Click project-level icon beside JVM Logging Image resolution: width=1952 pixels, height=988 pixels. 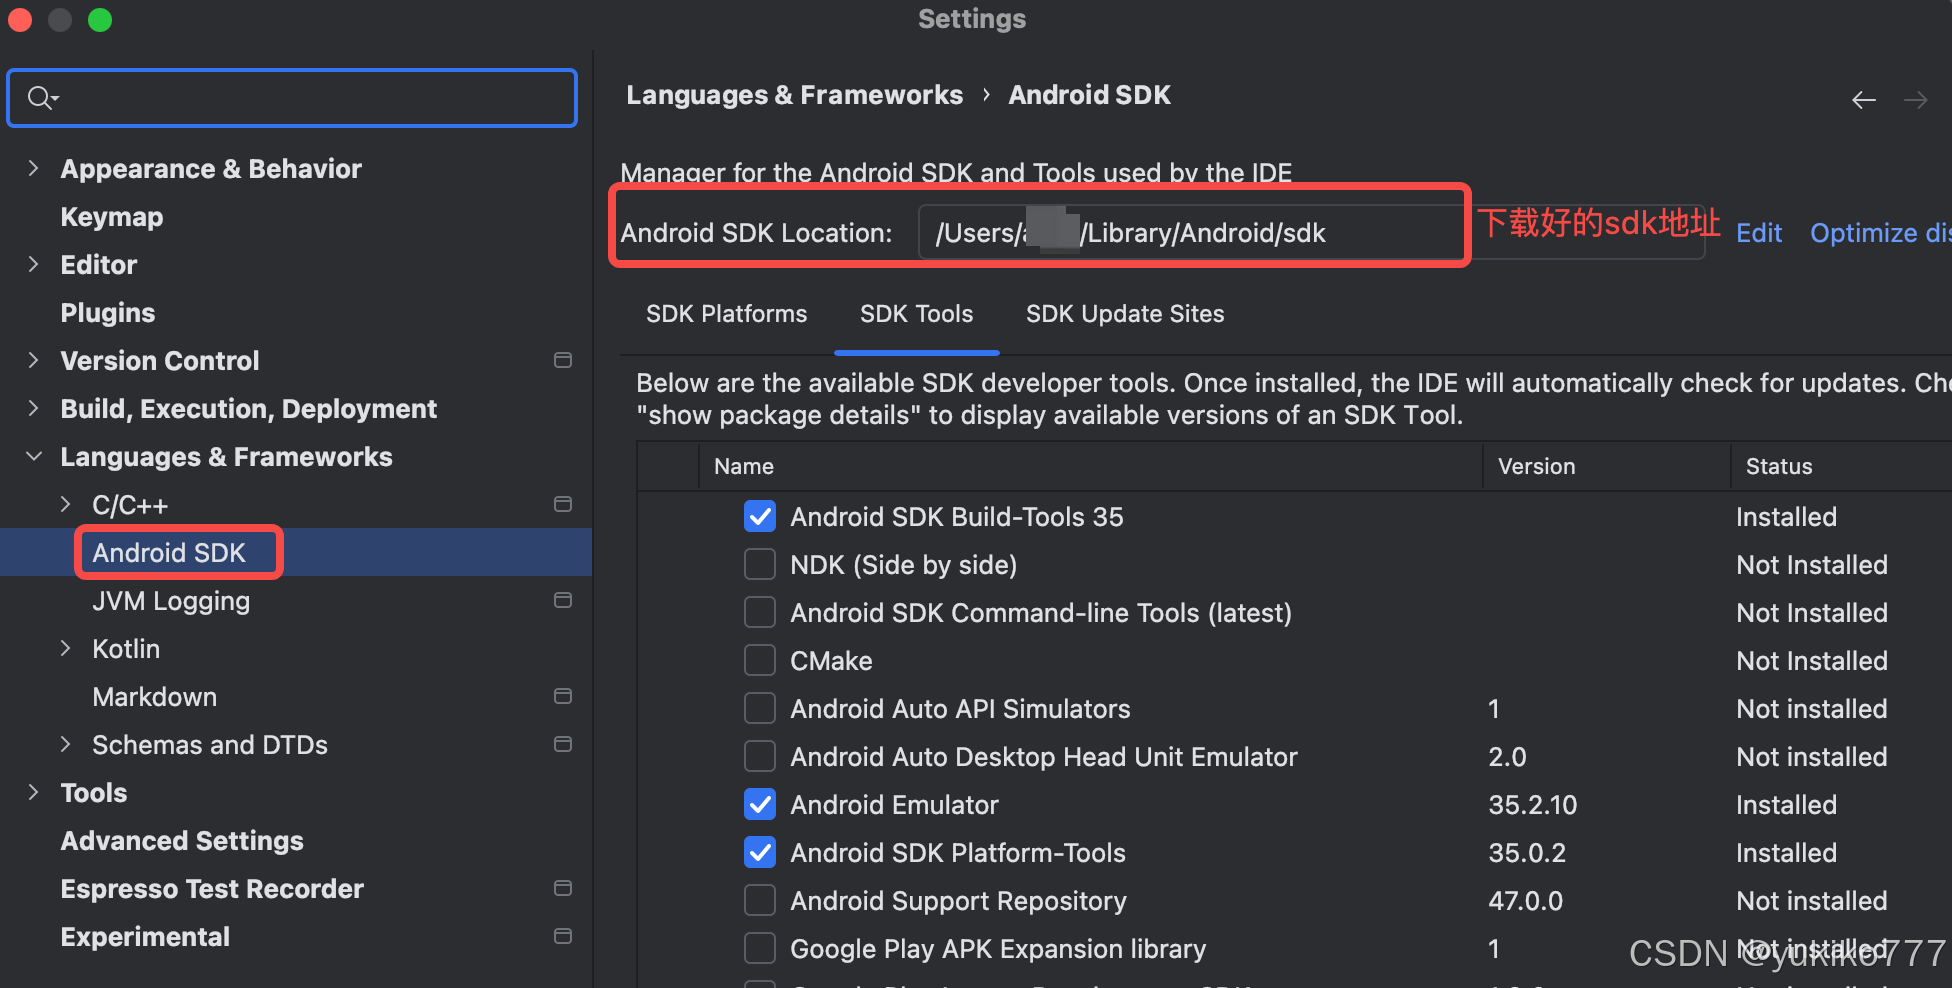[563, 600]
